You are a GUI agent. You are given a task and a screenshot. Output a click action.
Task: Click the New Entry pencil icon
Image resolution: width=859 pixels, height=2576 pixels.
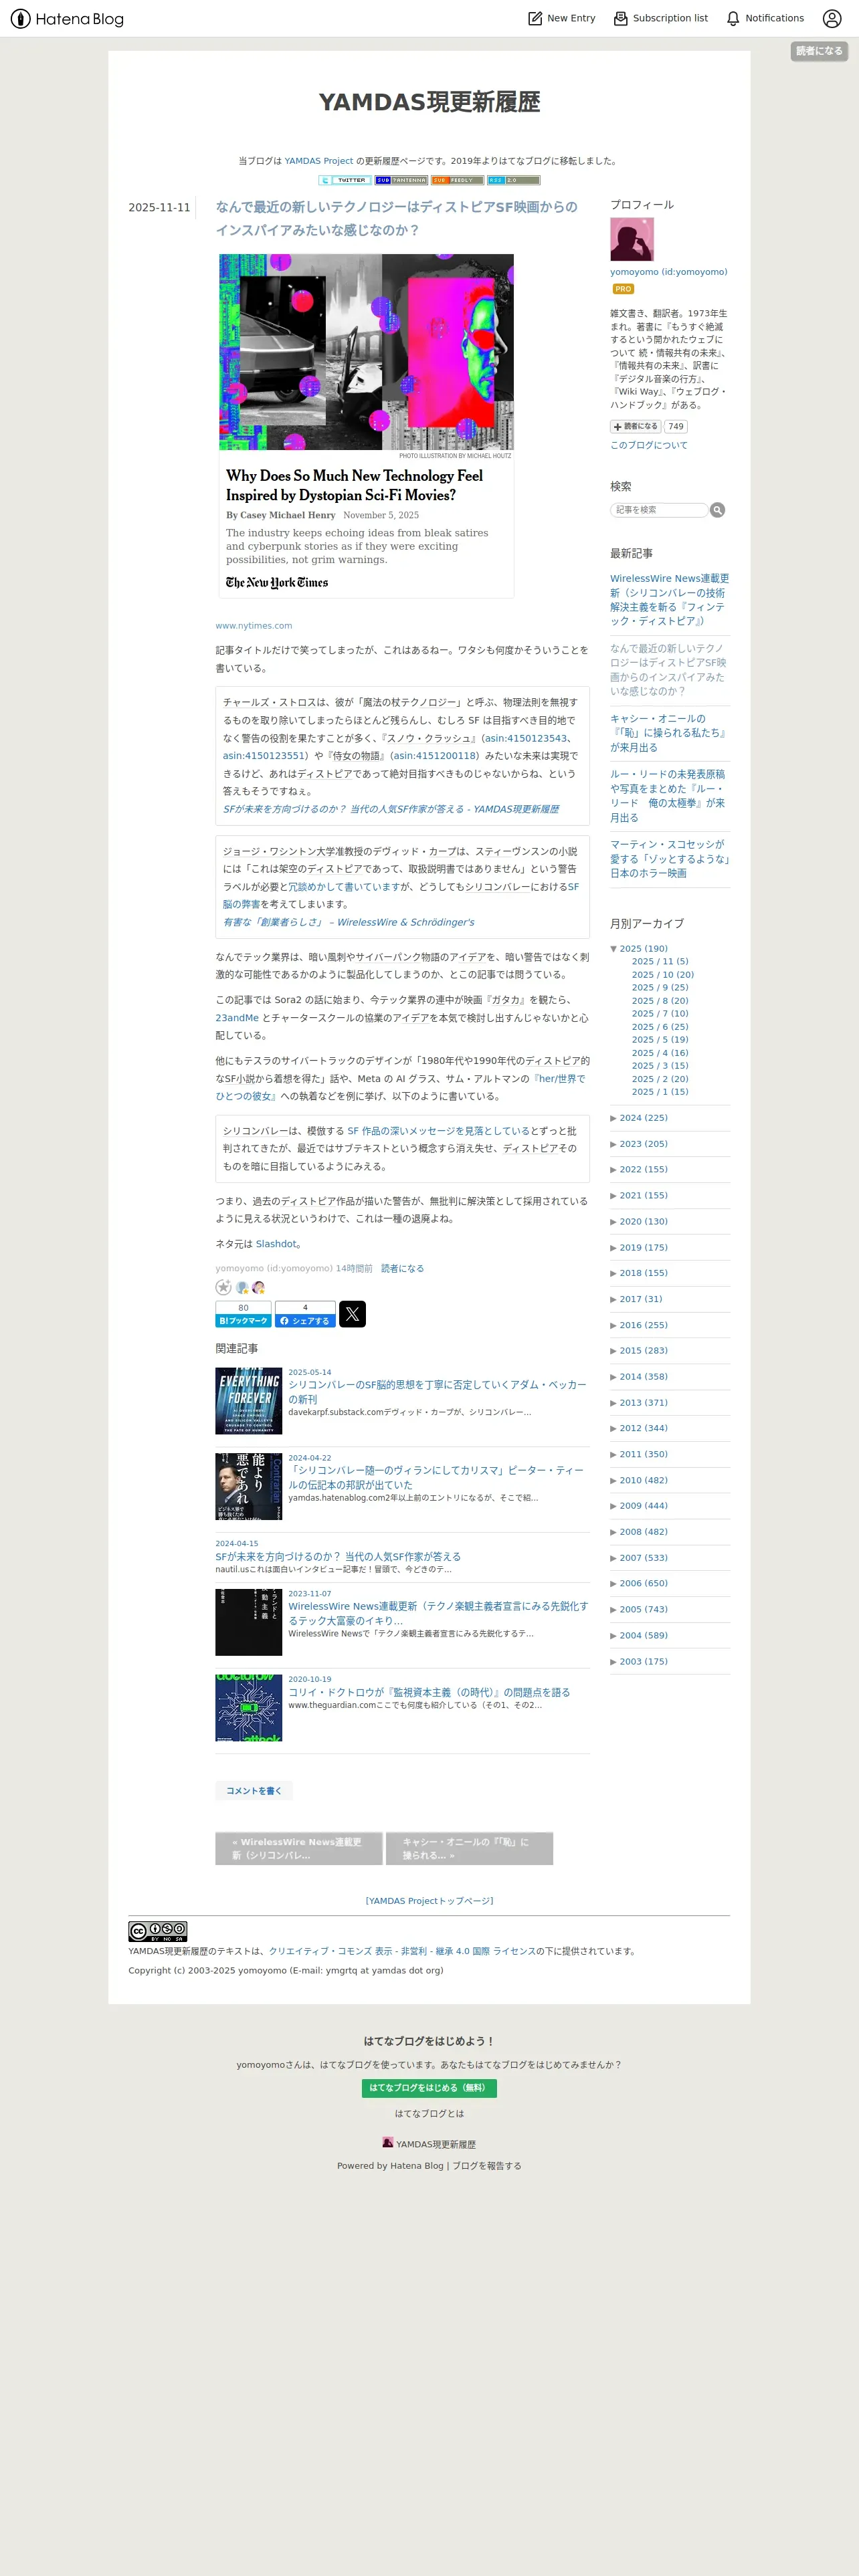[x=535, y=18]
